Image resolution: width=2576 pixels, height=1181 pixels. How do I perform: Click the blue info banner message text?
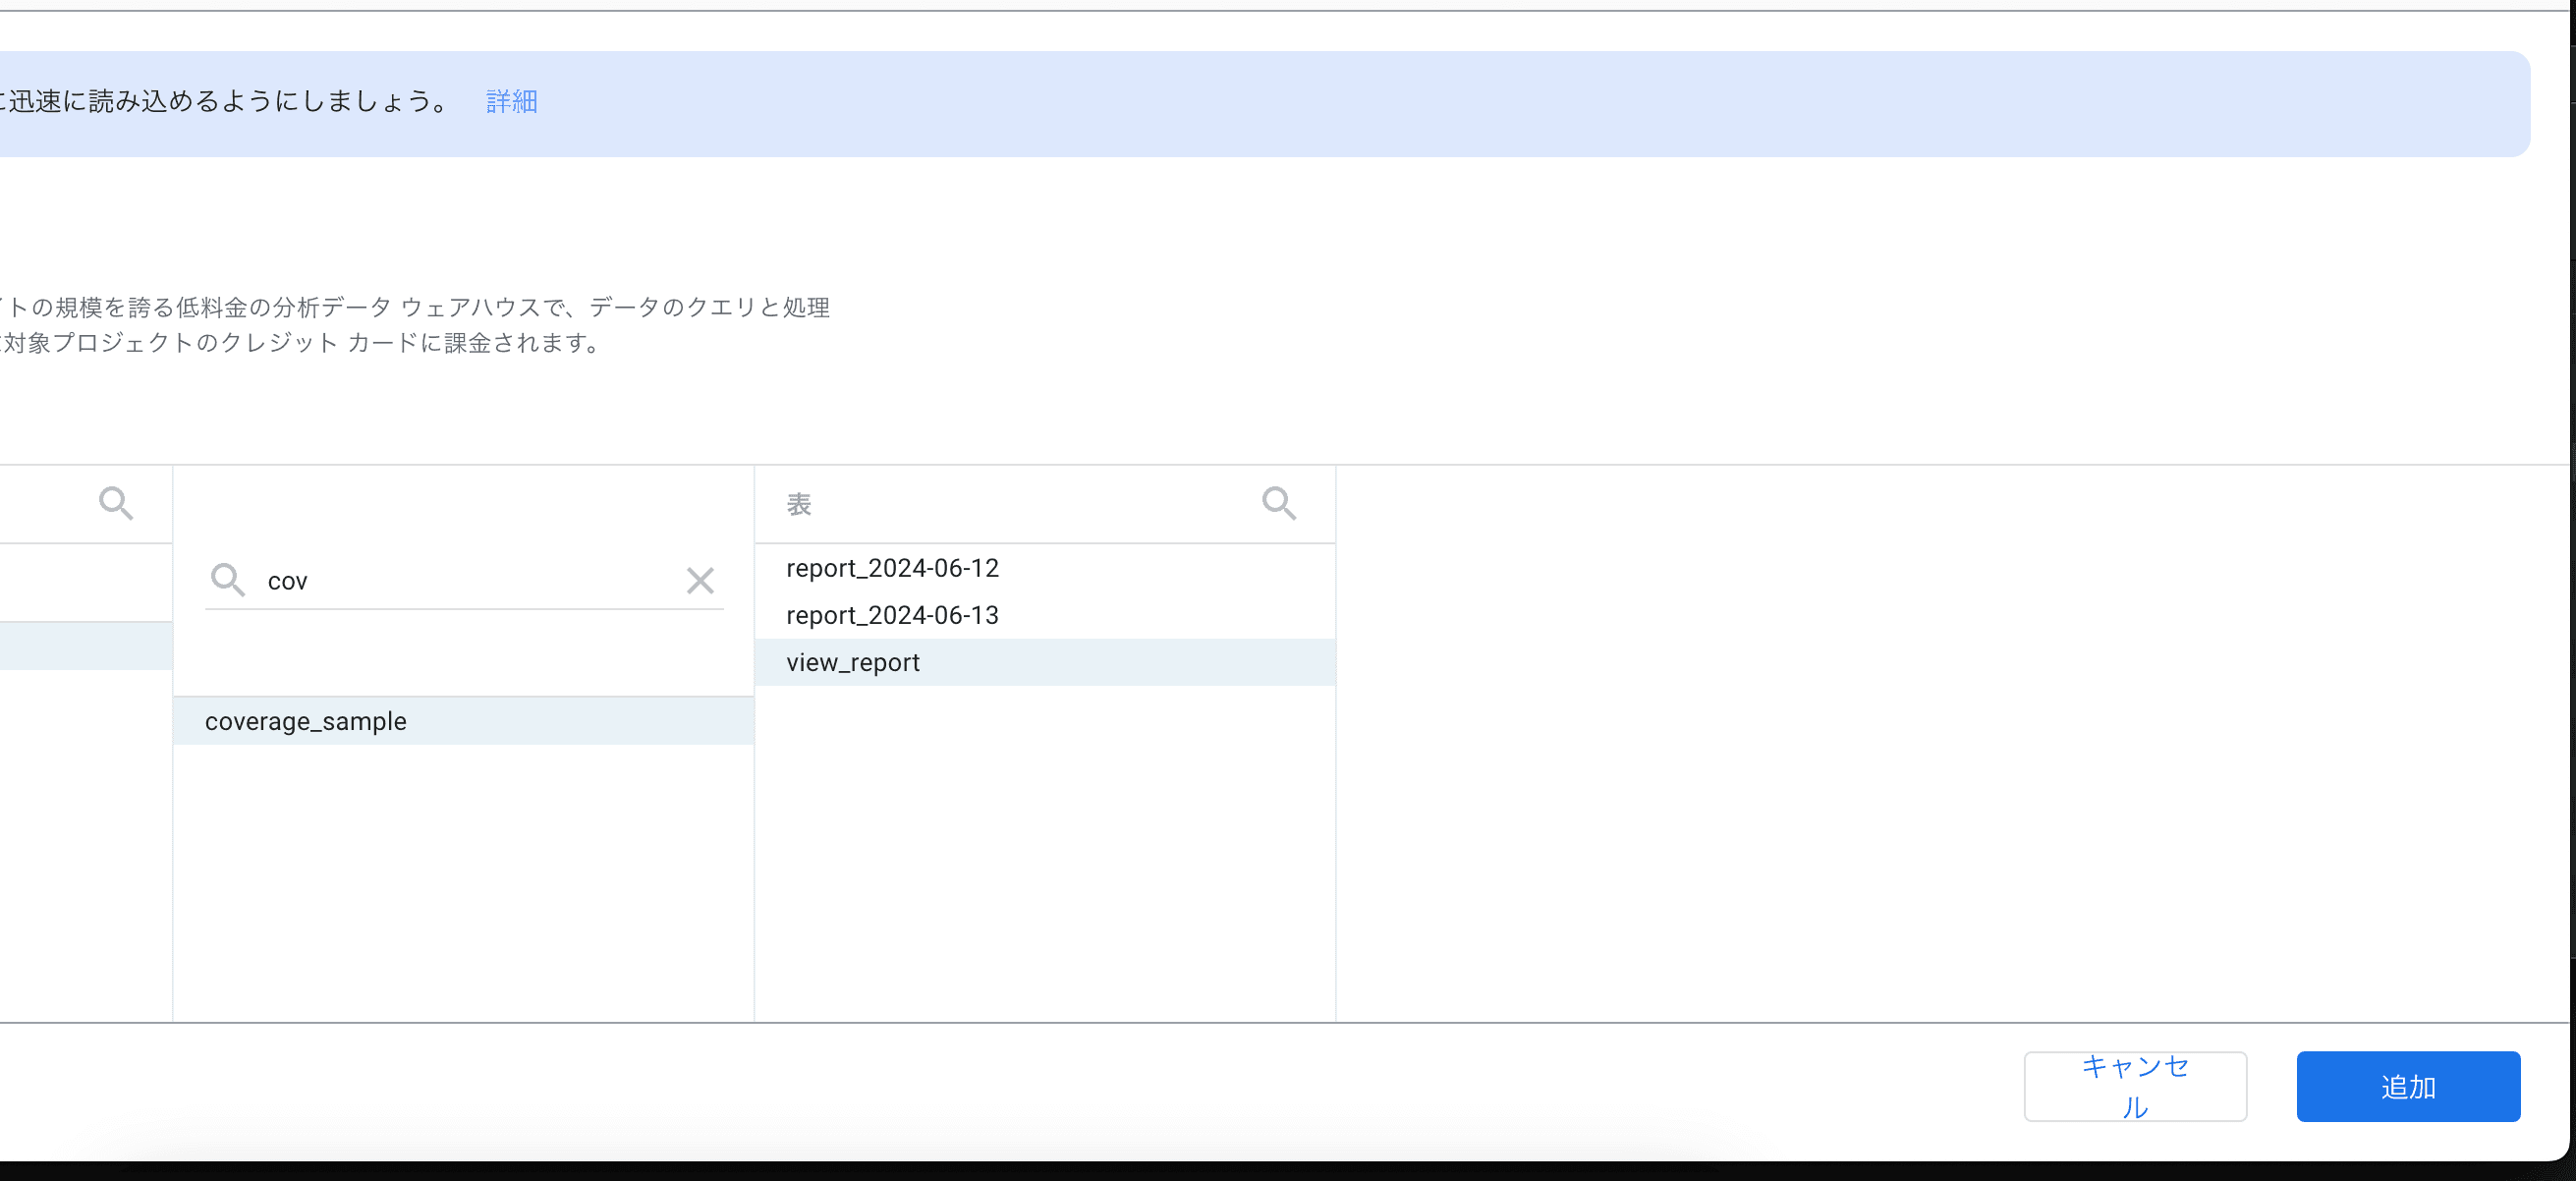tap(230, 102)
